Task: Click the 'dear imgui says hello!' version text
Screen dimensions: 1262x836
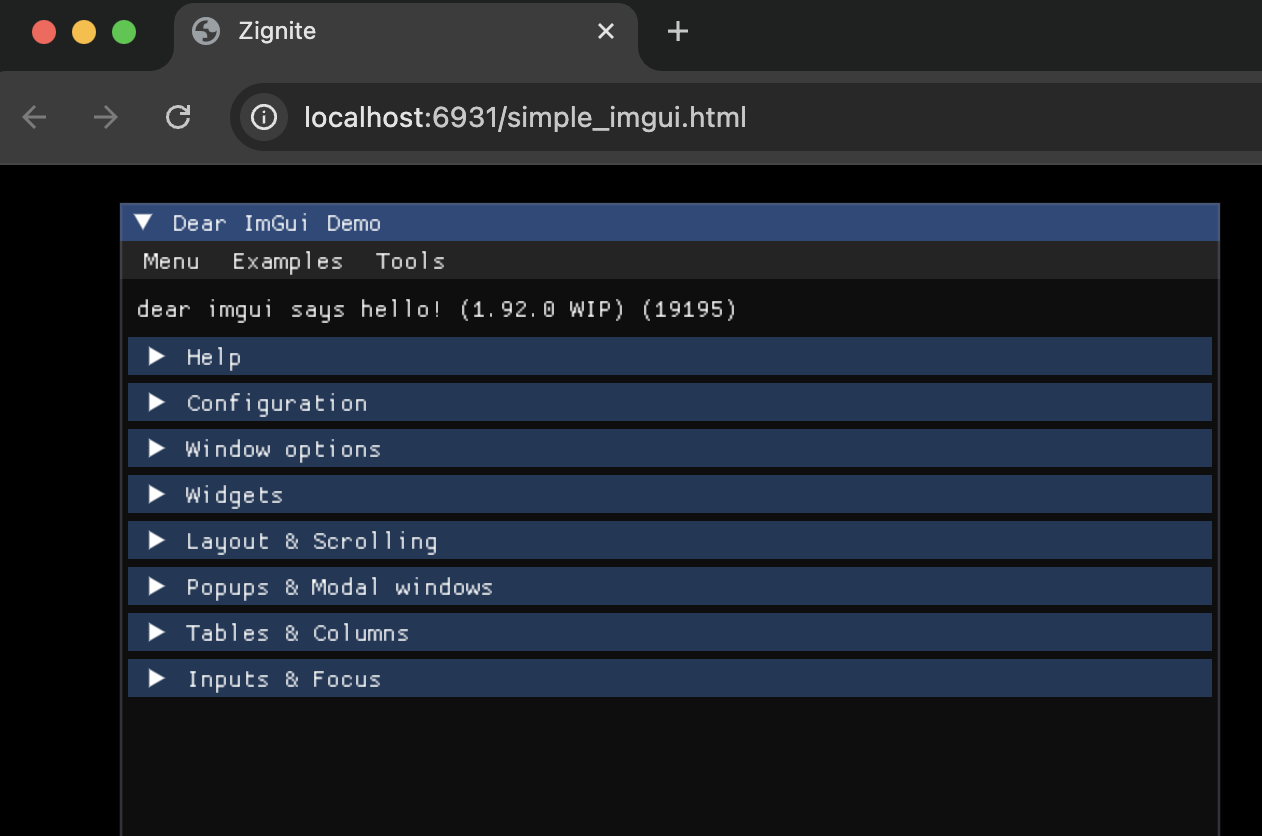Action: (x=437, y=309)
